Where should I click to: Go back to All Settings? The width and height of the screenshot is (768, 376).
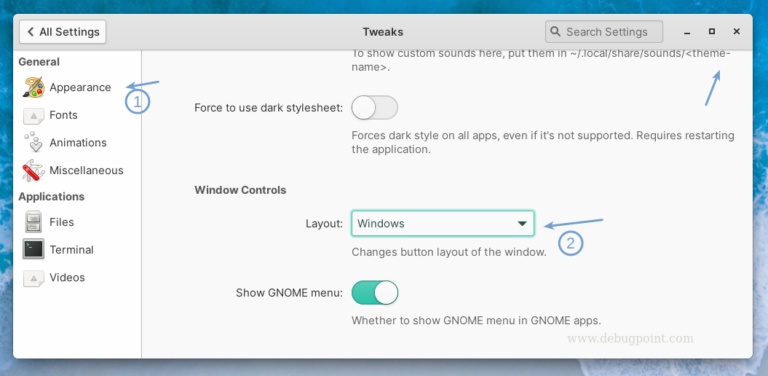[63, 32]
